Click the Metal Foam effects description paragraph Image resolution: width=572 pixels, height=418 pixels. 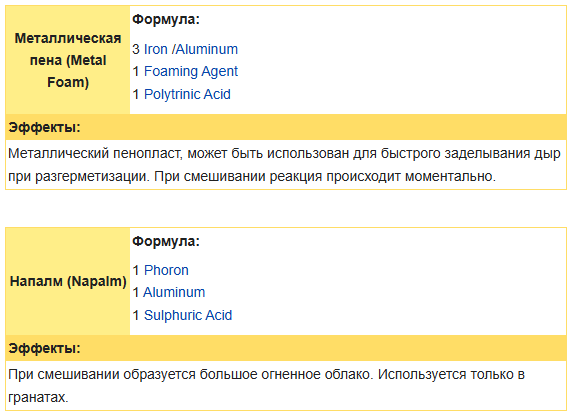coord(286,165)
